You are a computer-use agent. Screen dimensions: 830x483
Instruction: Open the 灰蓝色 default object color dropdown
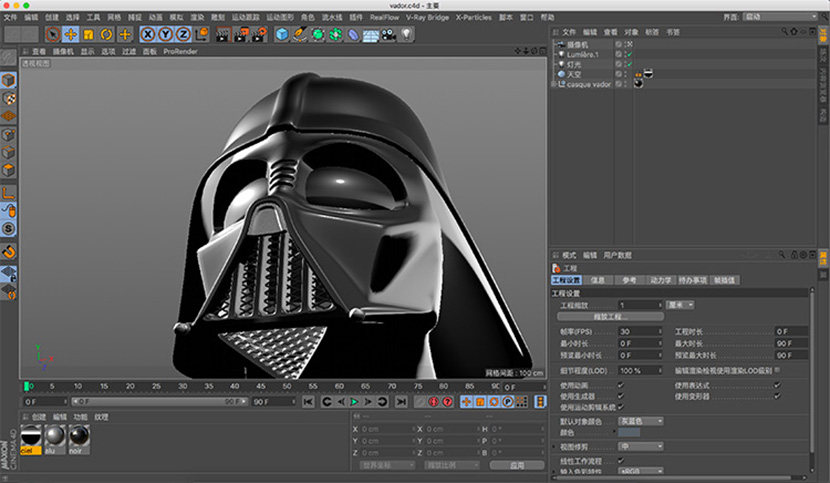[640, 421]
